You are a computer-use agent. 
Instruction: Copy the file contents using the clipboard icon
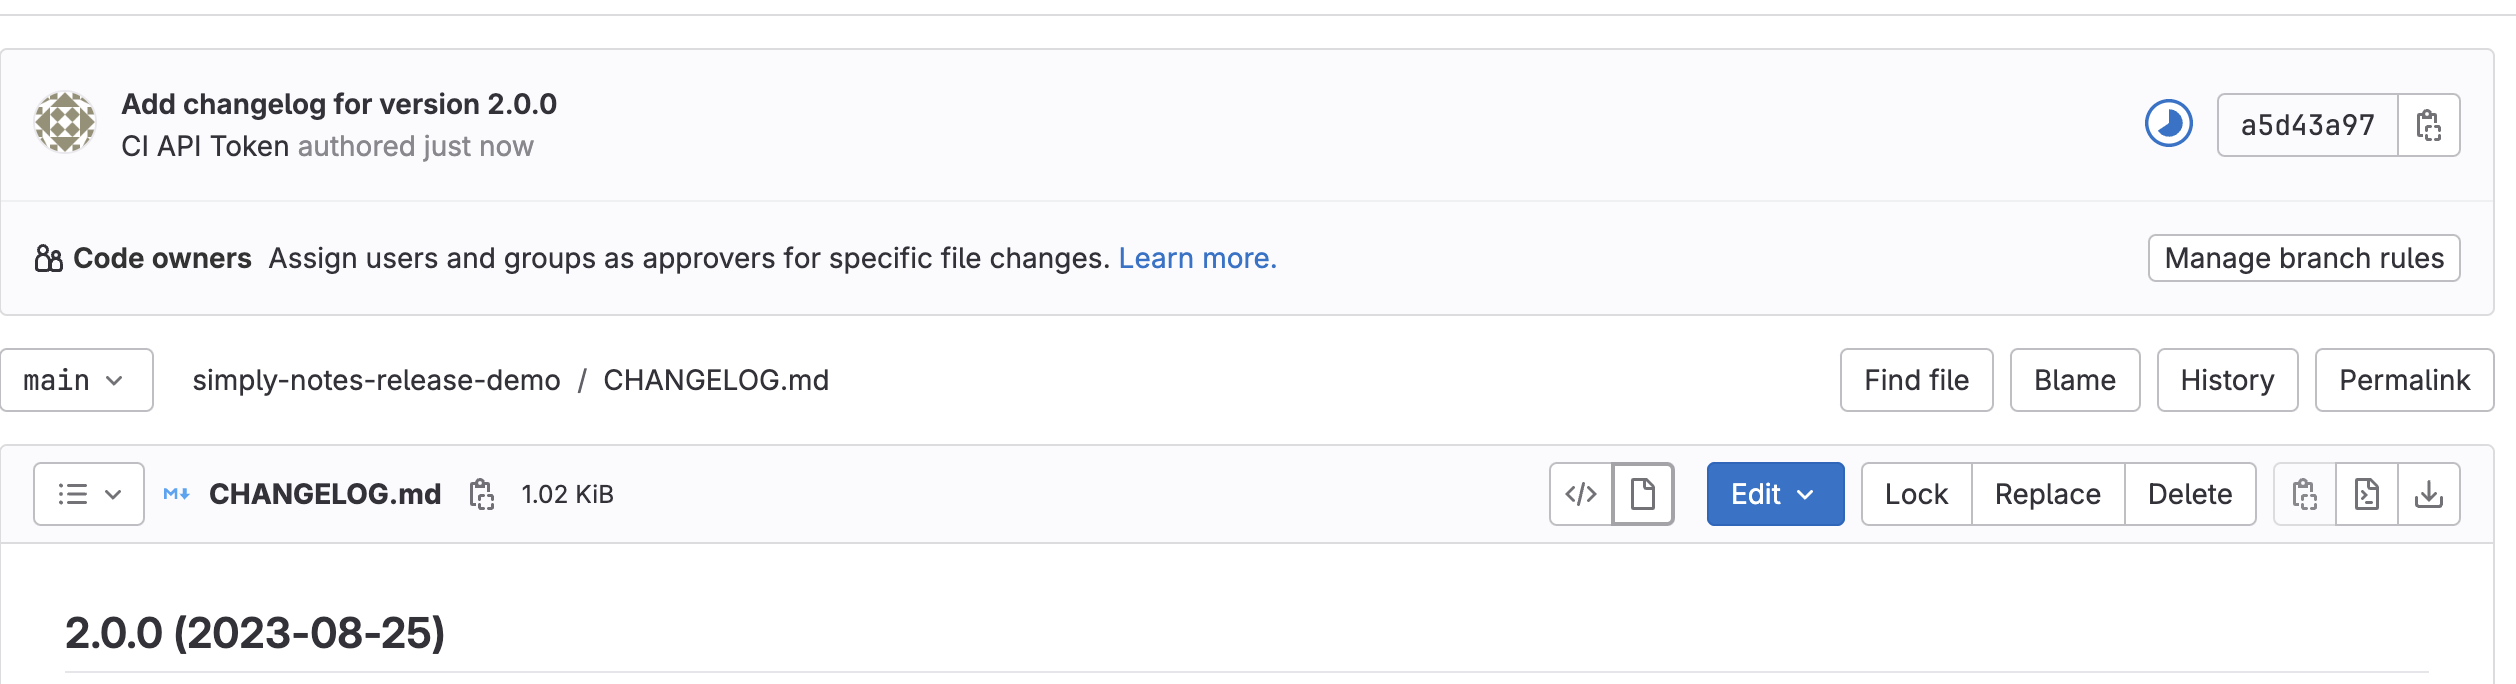click(2304, 494)
